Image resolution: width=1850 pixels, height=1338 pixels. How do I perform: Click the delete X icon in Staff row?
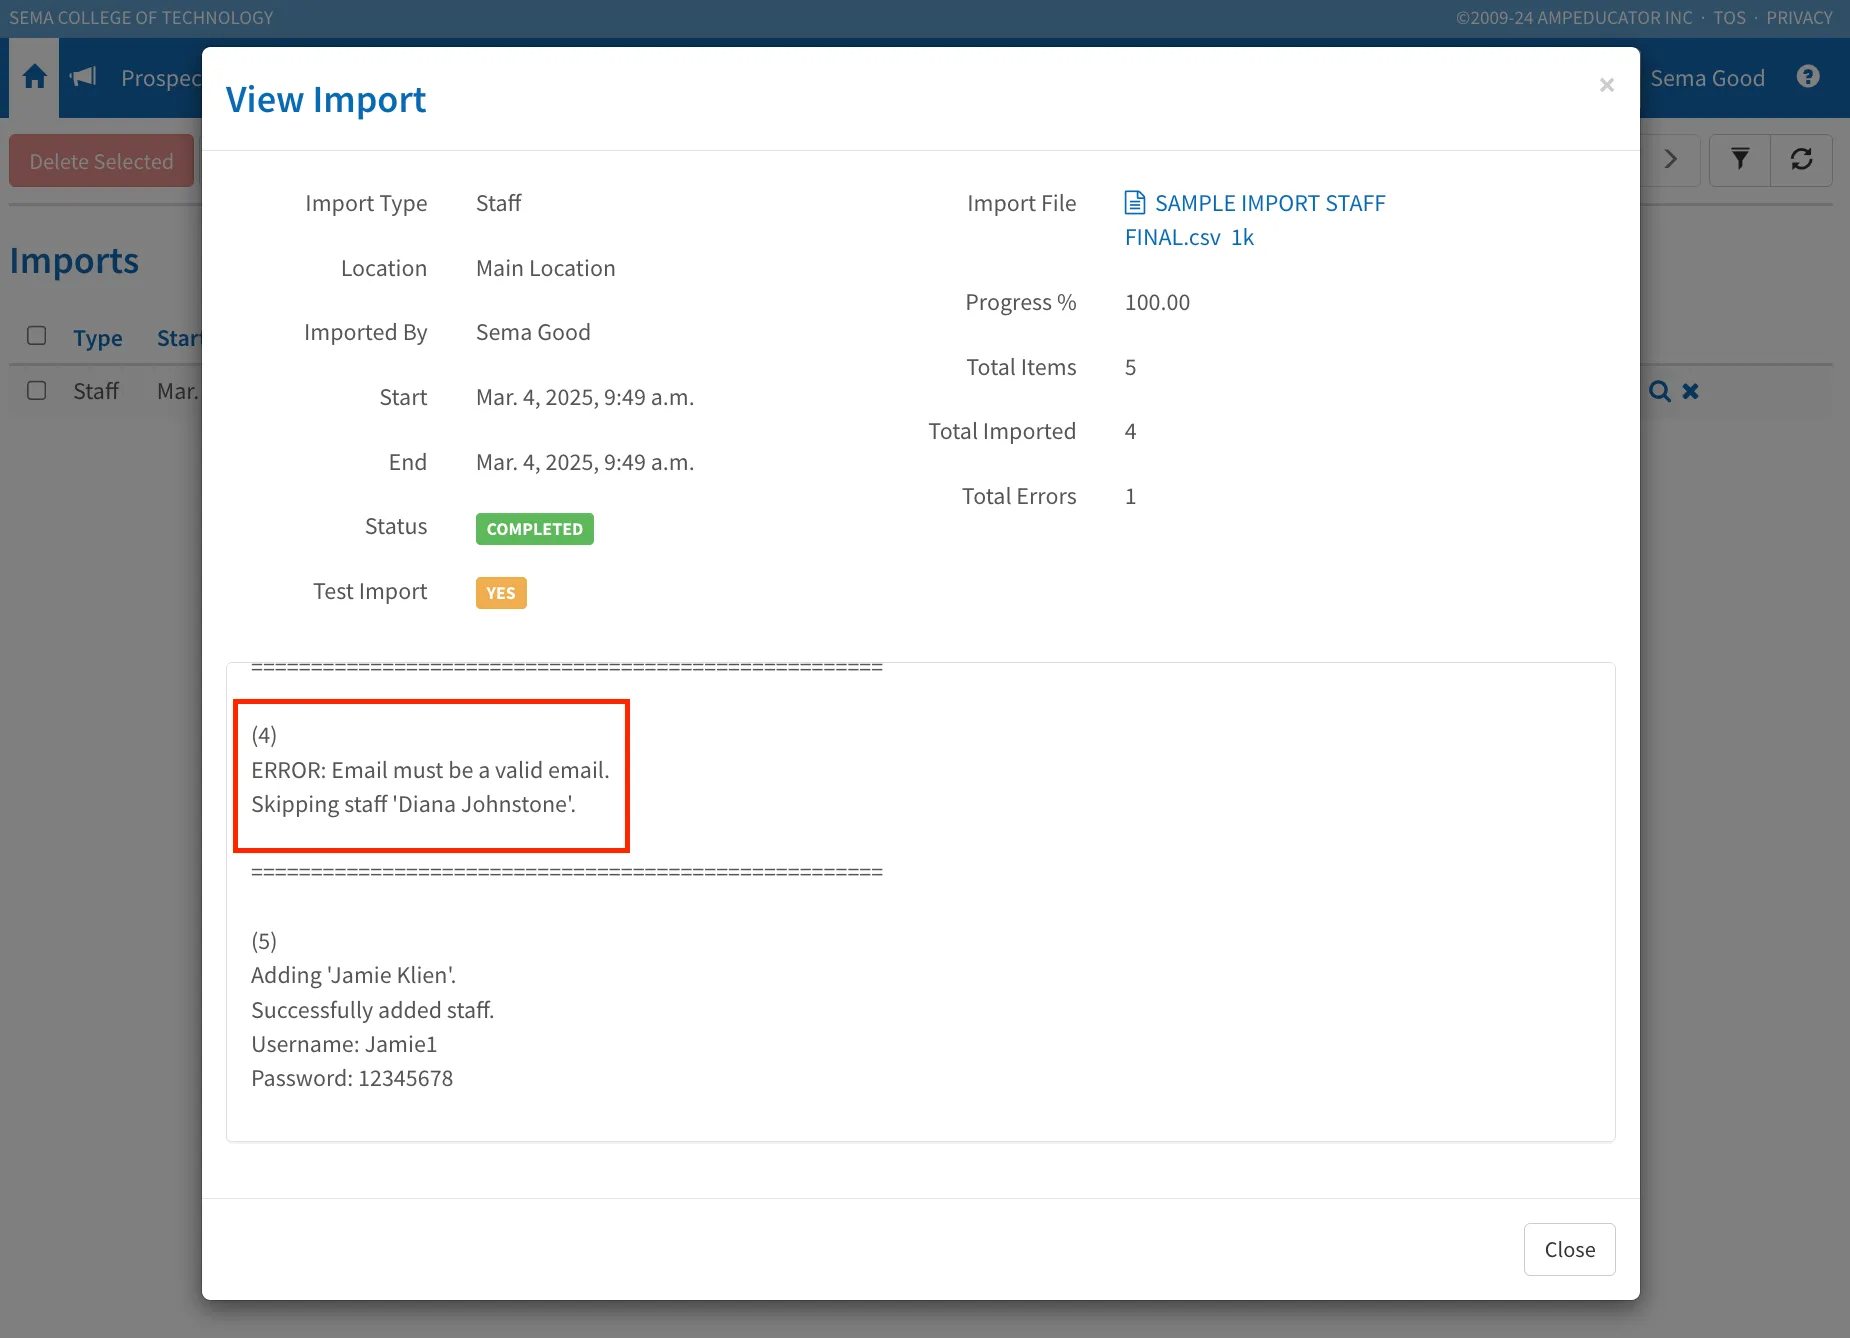point(1690,391)
